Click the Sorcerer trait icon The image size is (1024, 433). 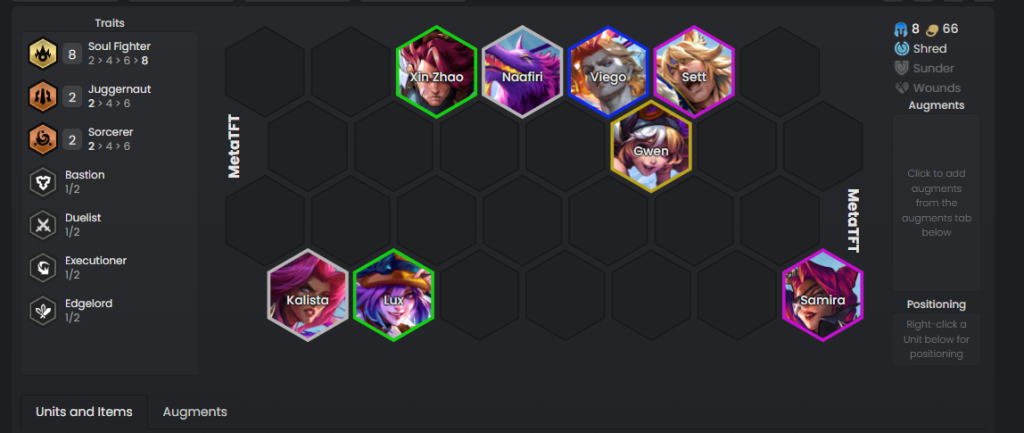[x=43, y=139]
